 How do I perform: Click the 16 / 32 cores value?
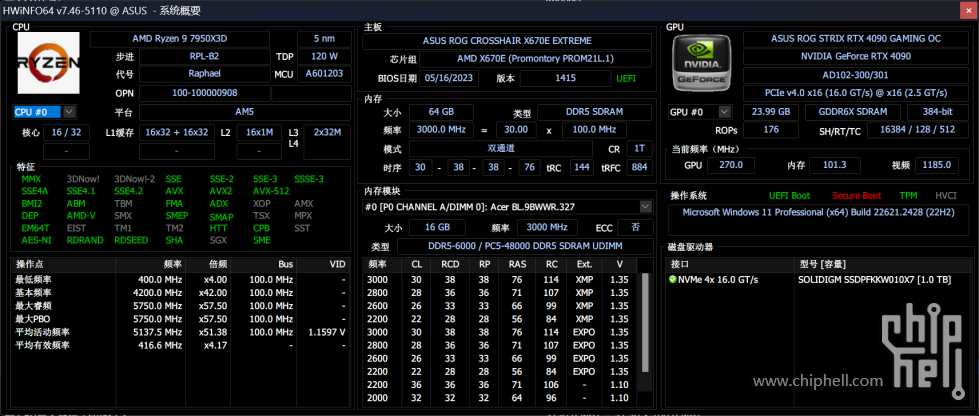[x=66, y=132]
